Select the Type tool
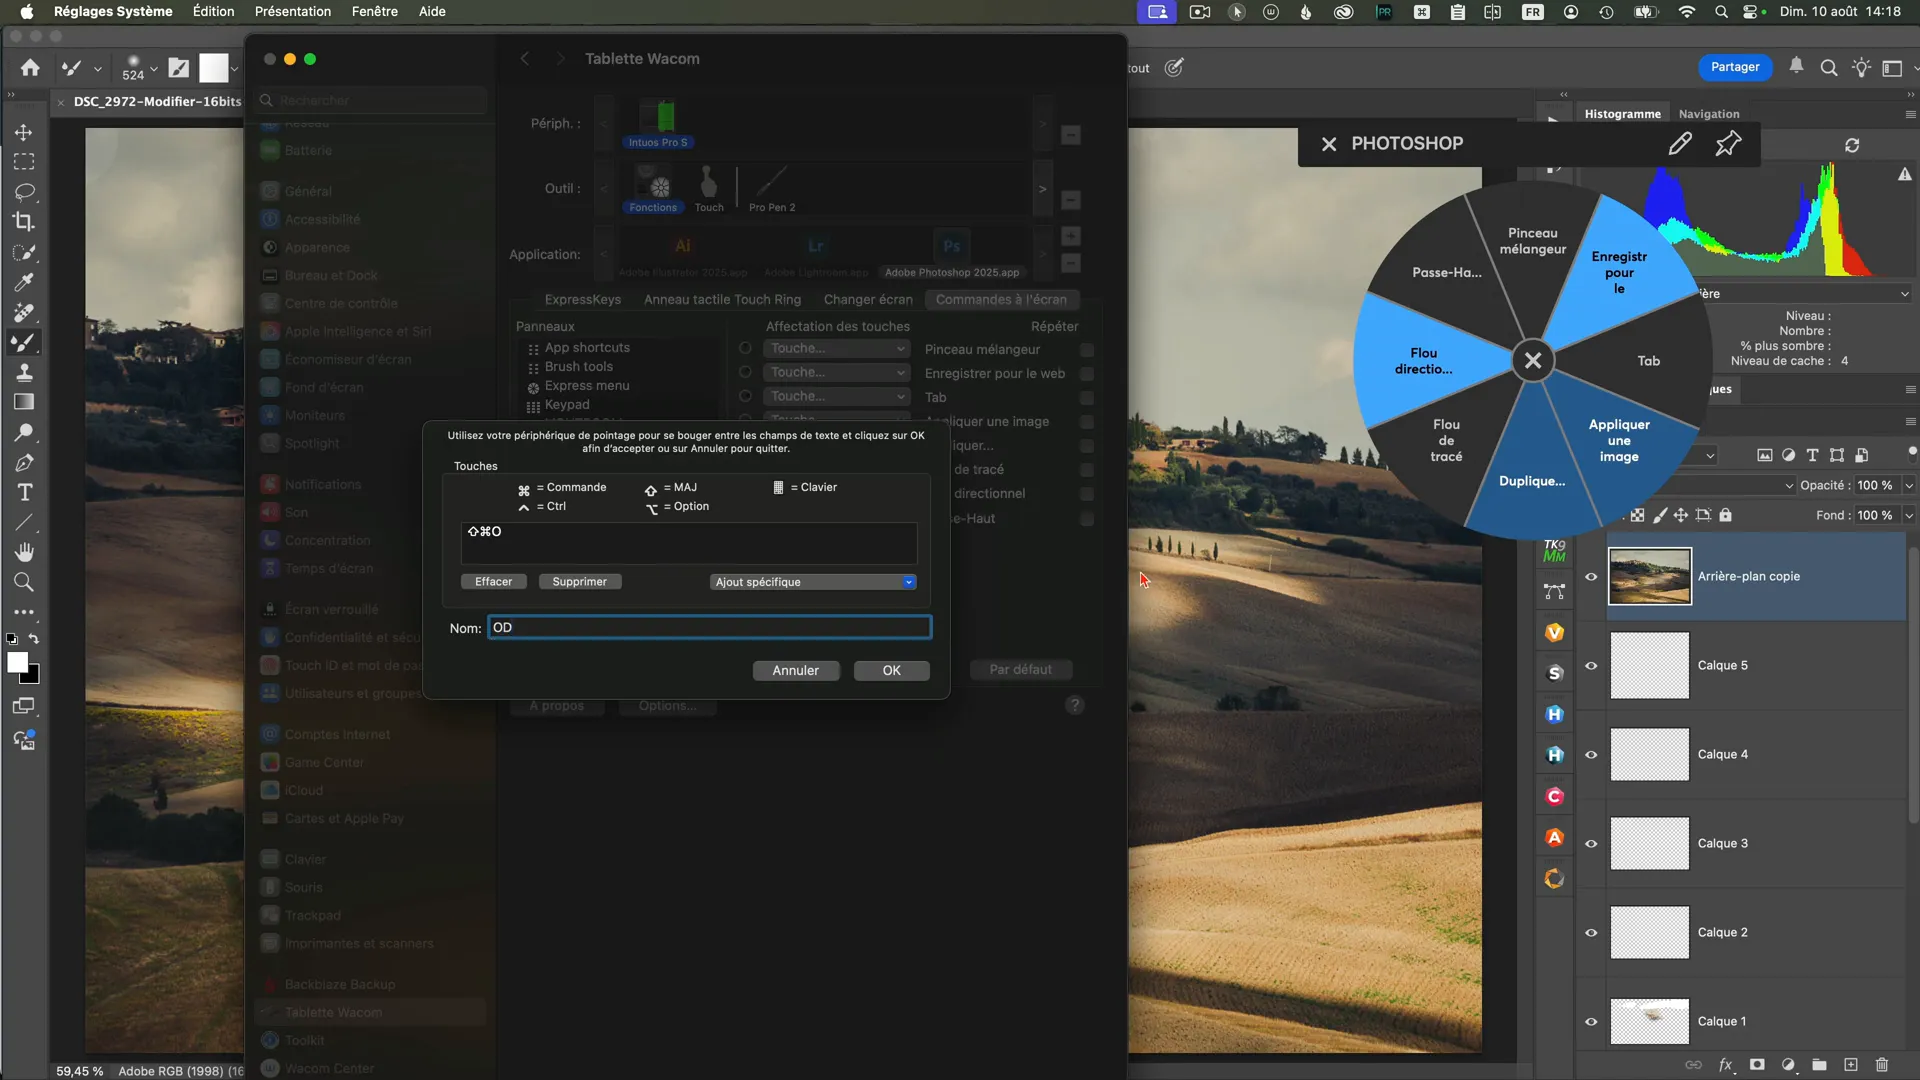 pyautogui.click(x=24, y=492)
